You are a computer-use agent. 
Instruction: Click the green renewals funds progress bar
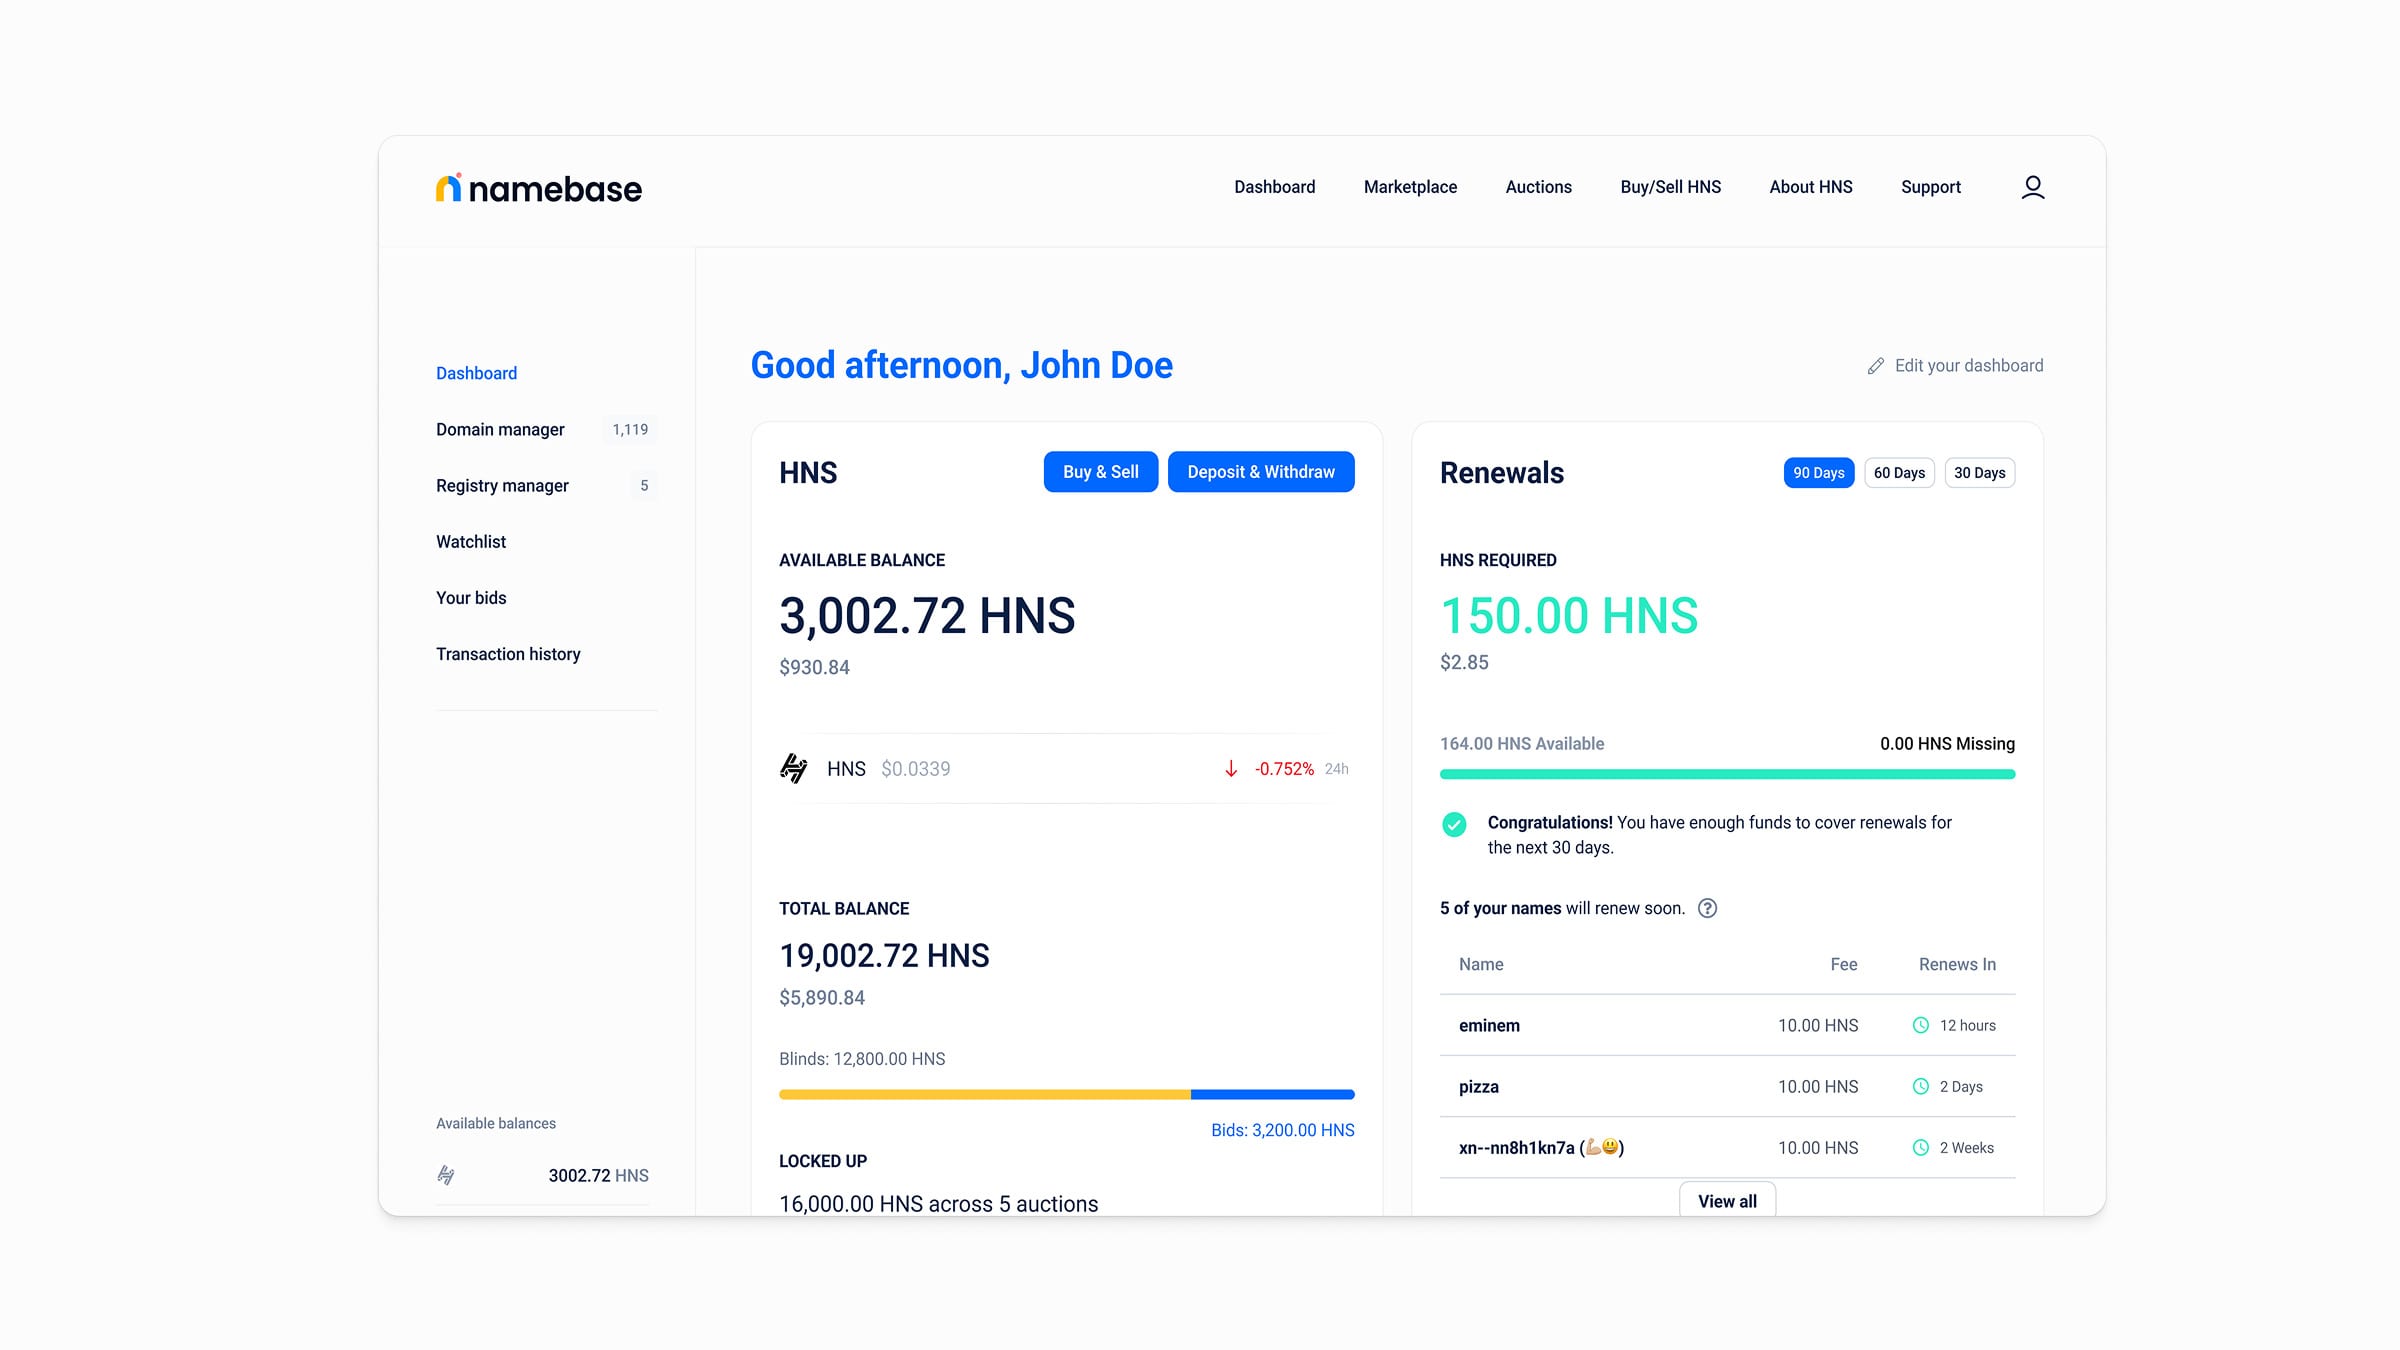pos(1727,774)
